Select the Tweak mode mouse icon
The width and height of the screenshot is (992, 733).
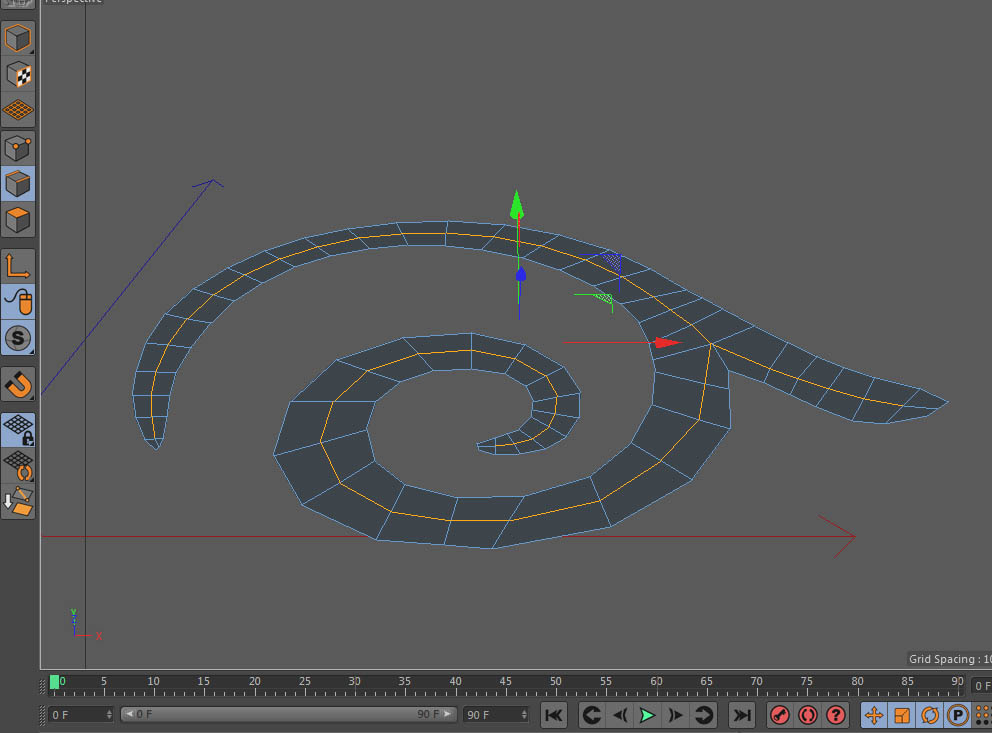[x=18, y=302]
